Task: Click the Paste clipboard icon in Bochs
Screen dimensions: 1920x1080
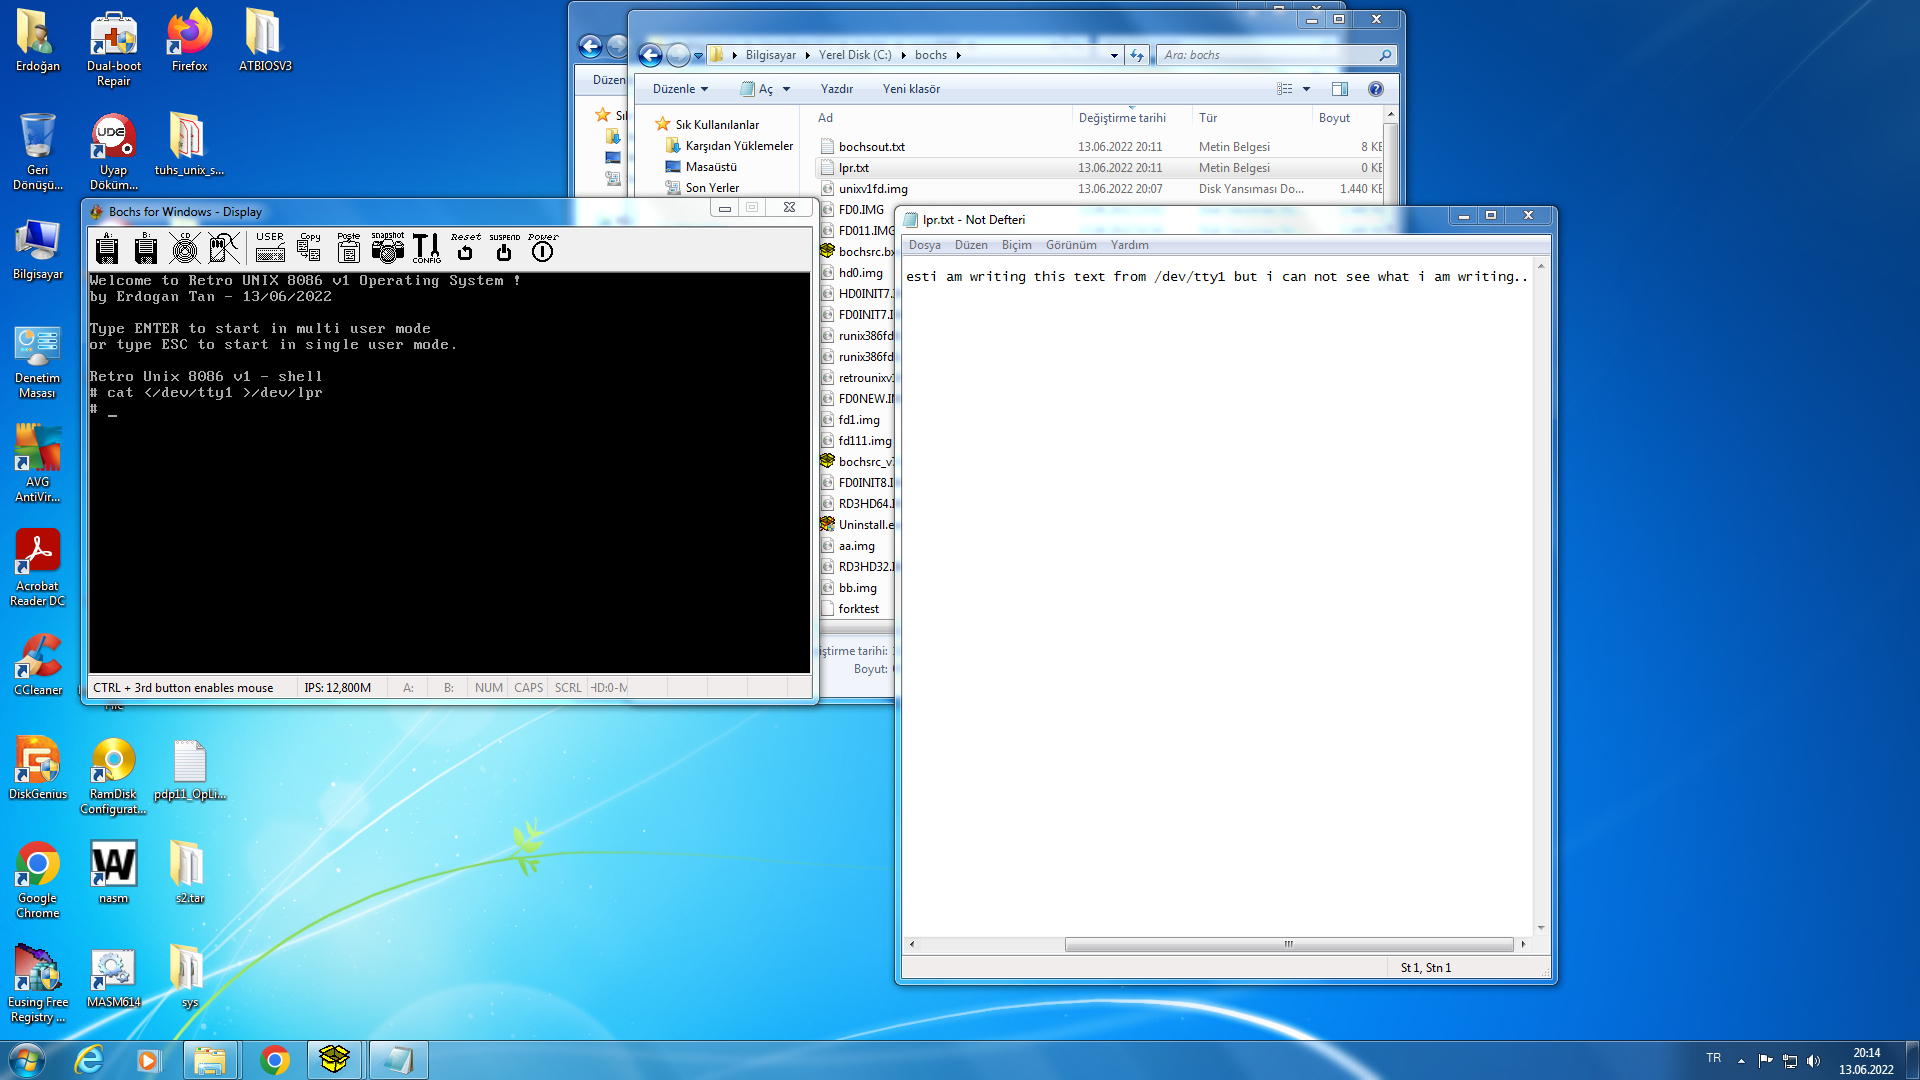Action: tap(348, 249)
